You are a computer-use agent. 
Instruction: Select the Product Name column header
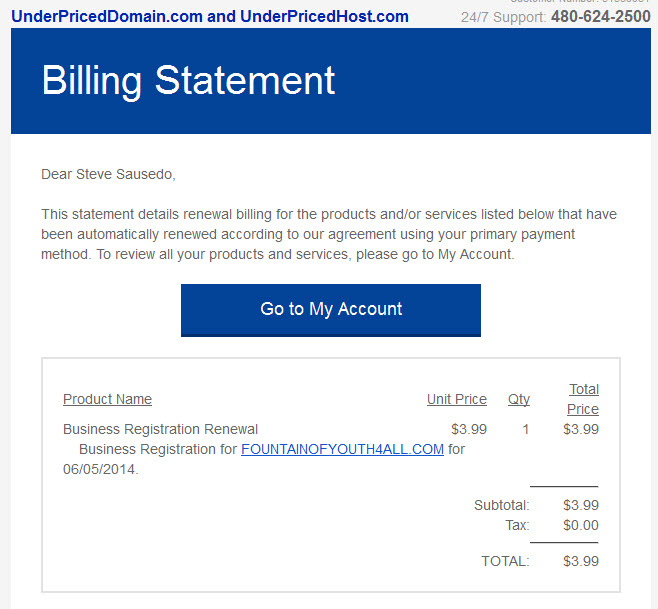[x=107, y=399]
